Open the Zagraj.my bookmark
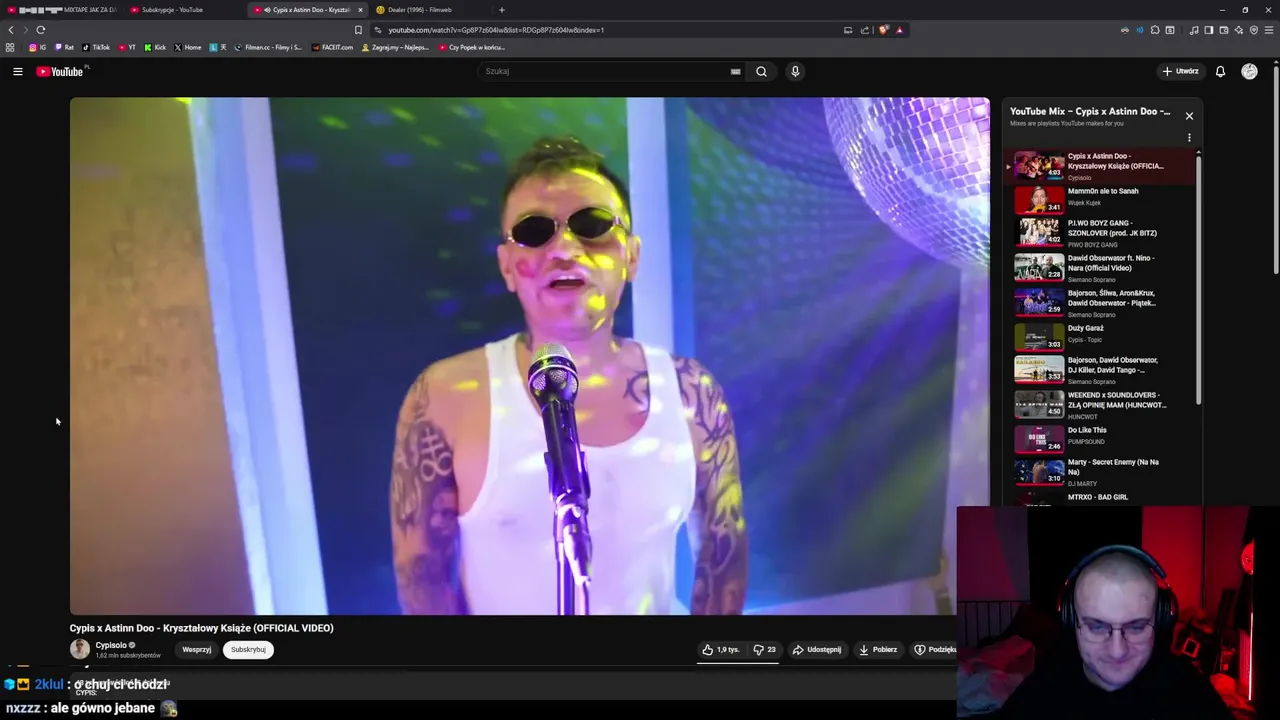 (396, 47)
